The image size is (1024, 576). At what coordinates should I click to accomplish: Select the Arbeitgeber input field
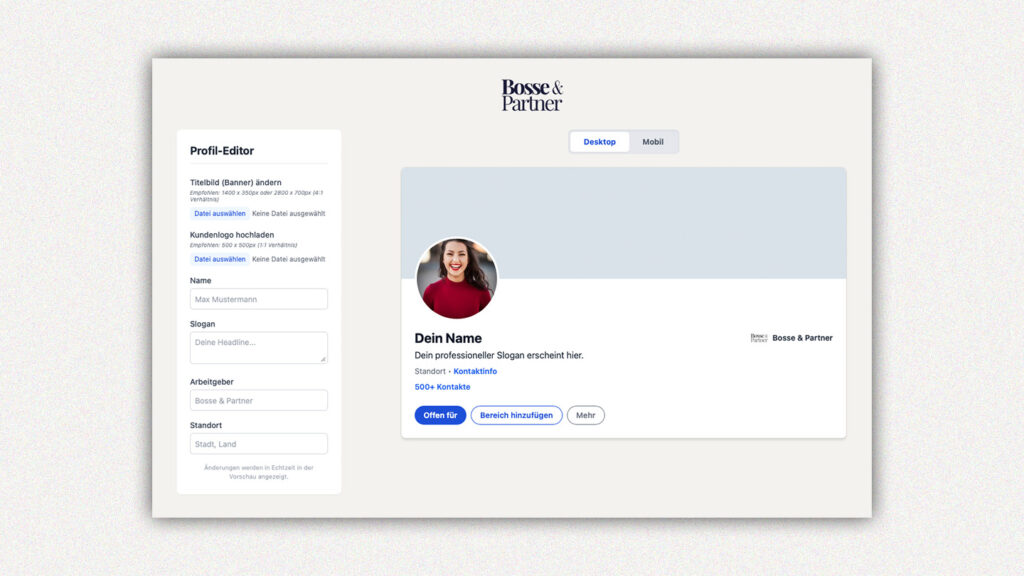259,400
